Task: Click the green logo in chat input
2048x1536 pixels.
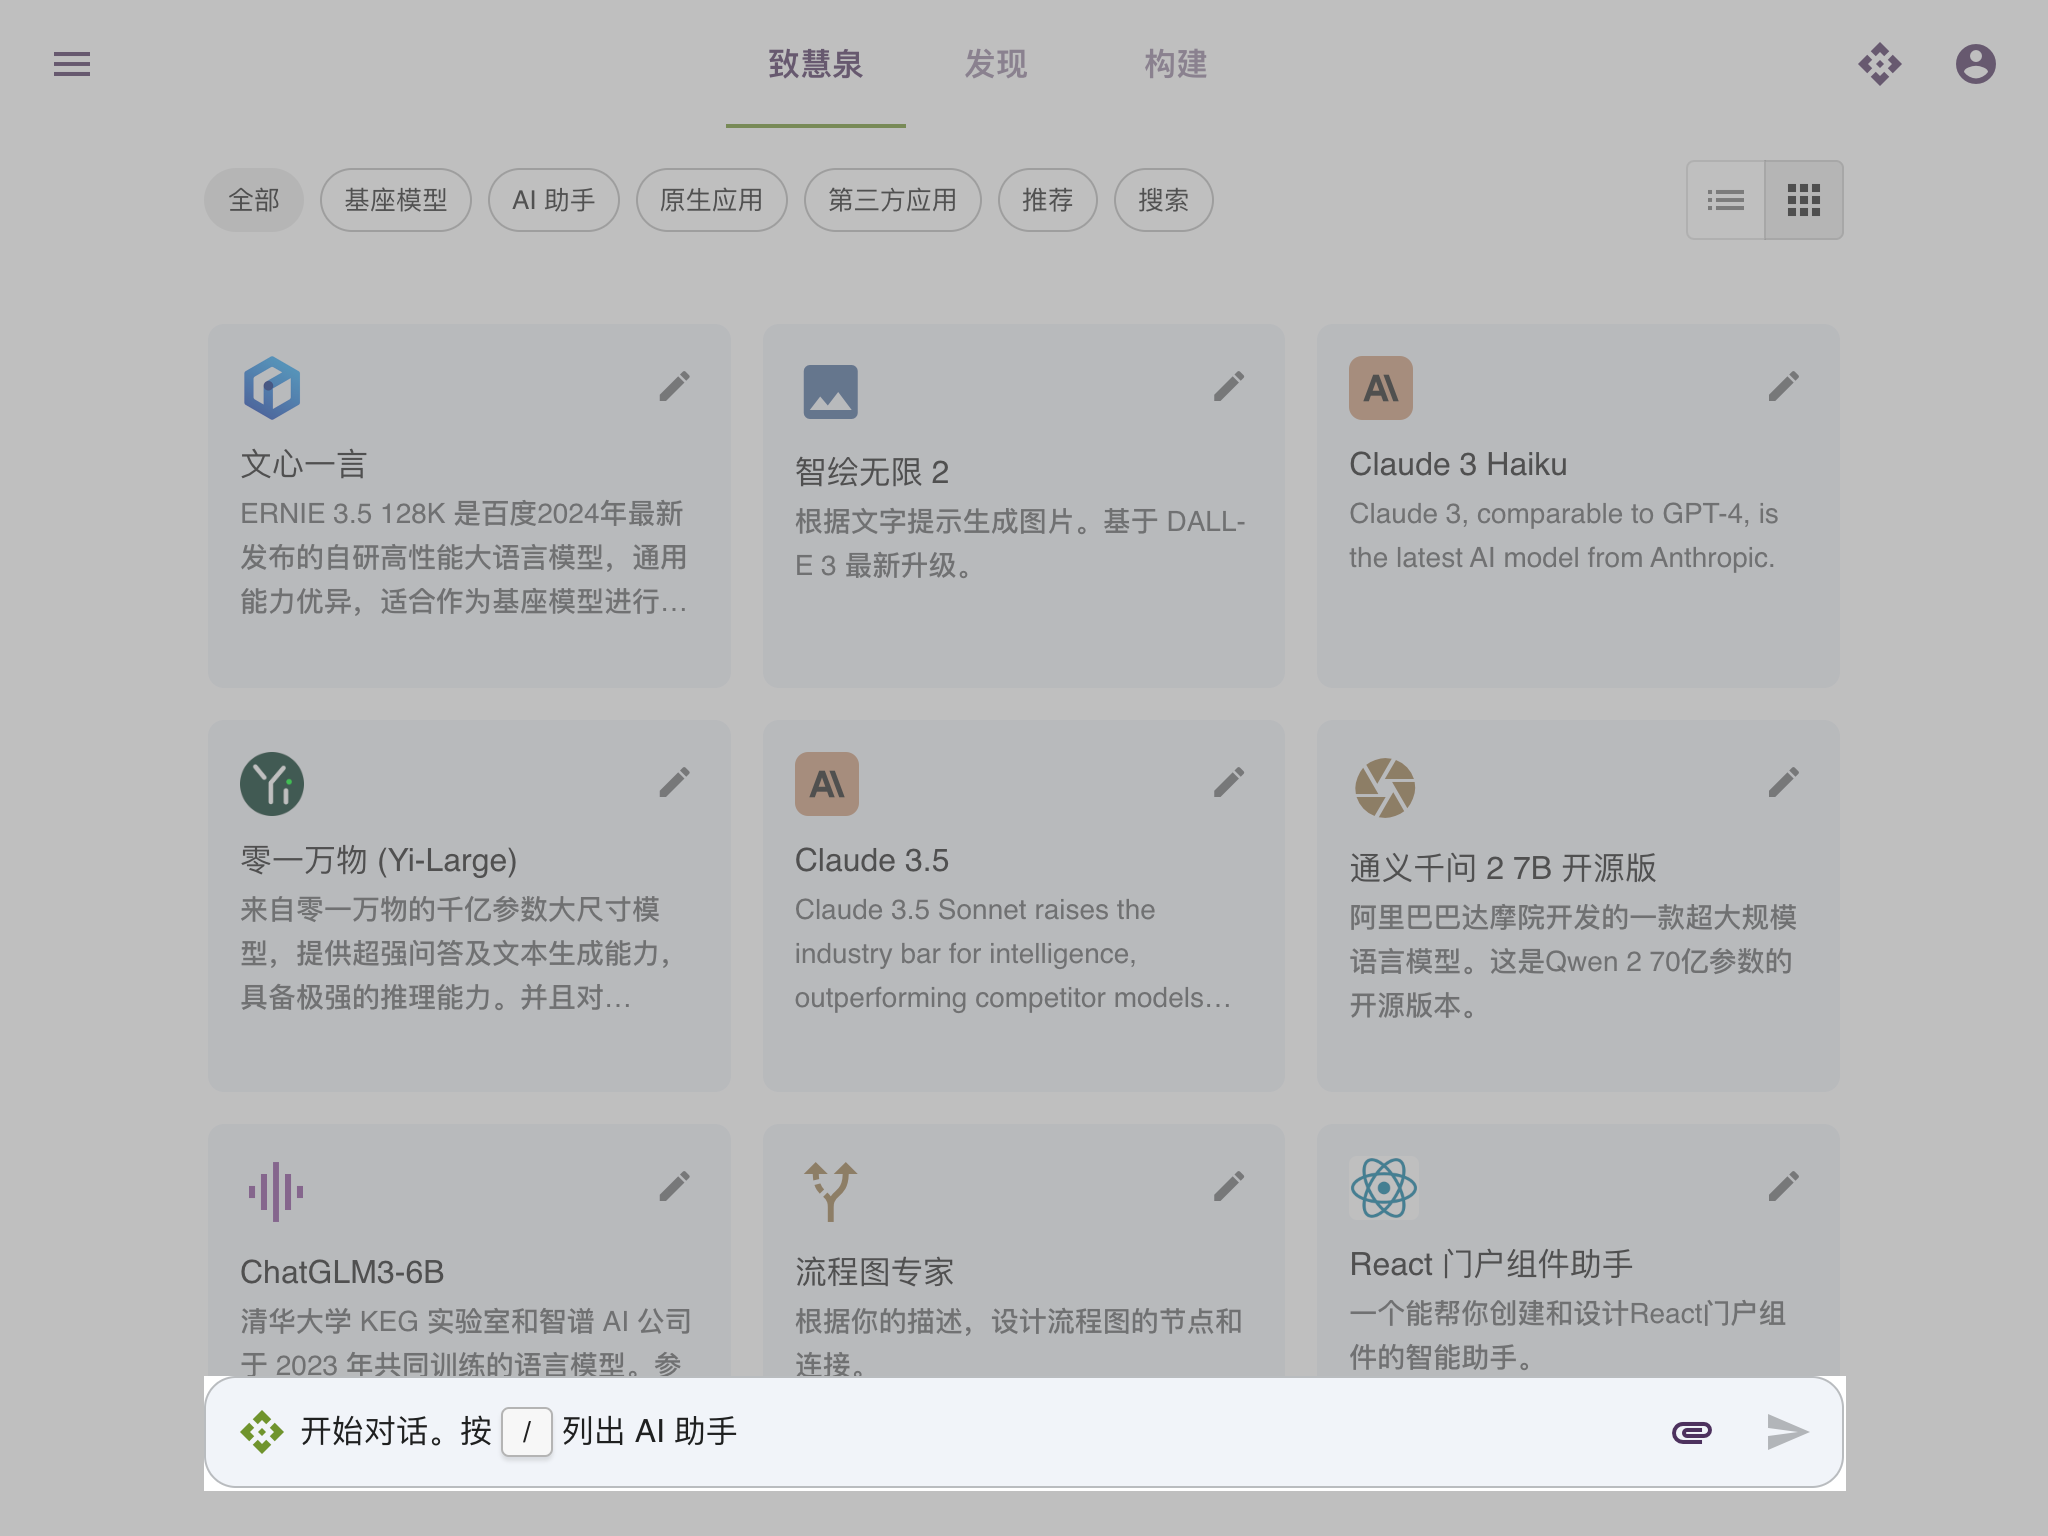Action: [x=262, y=1432]
